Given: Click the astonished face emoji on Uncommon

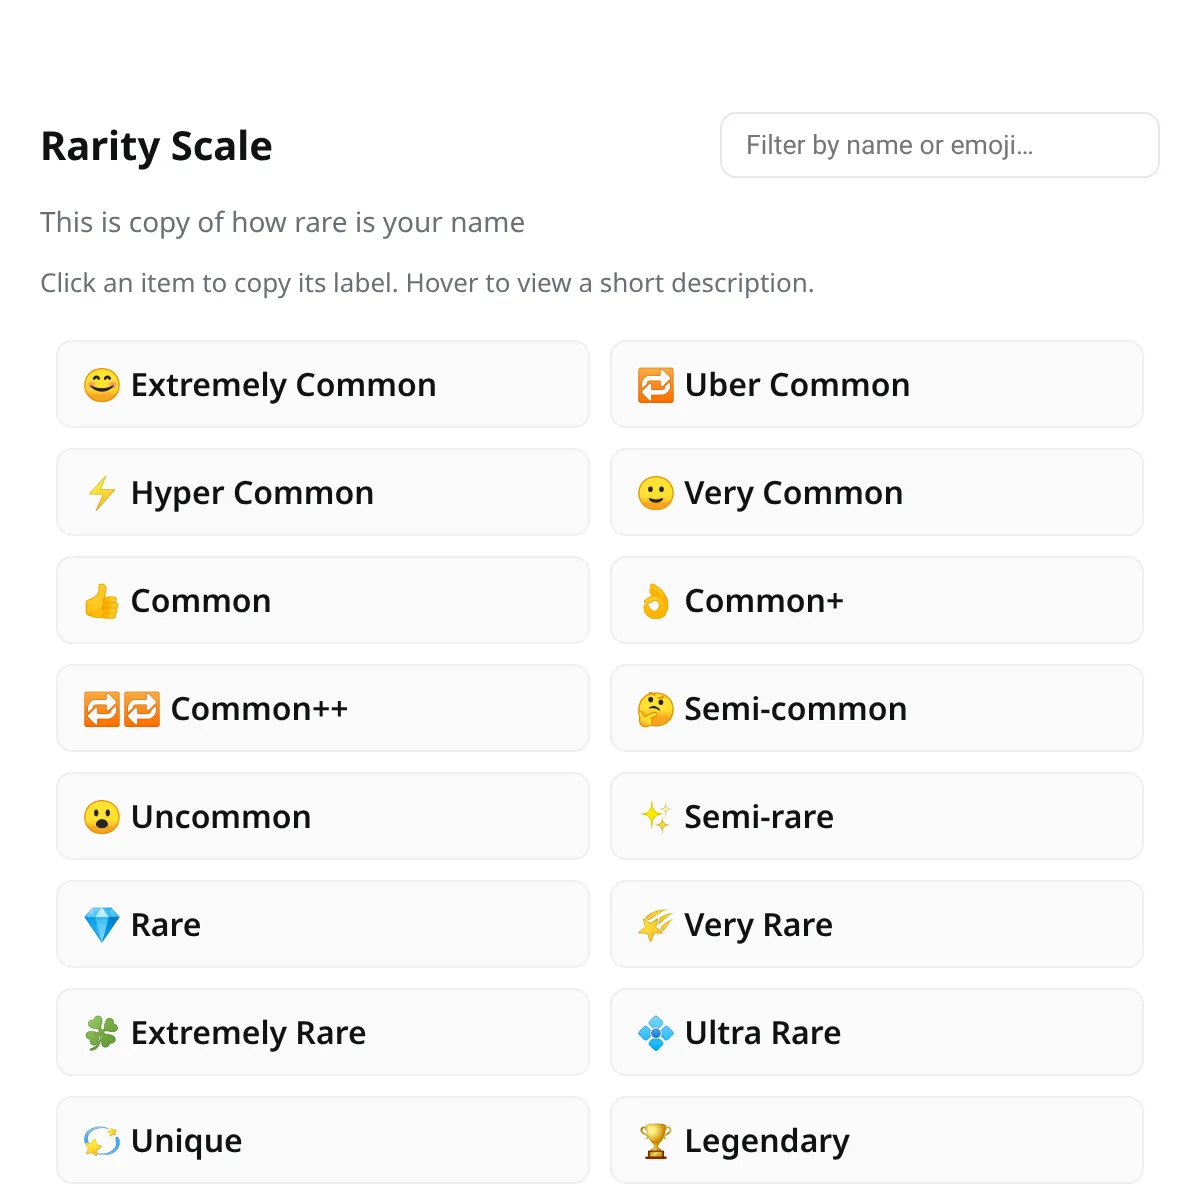Looking at the screenshot, I should pyautogui.click(x=101, y=816).
